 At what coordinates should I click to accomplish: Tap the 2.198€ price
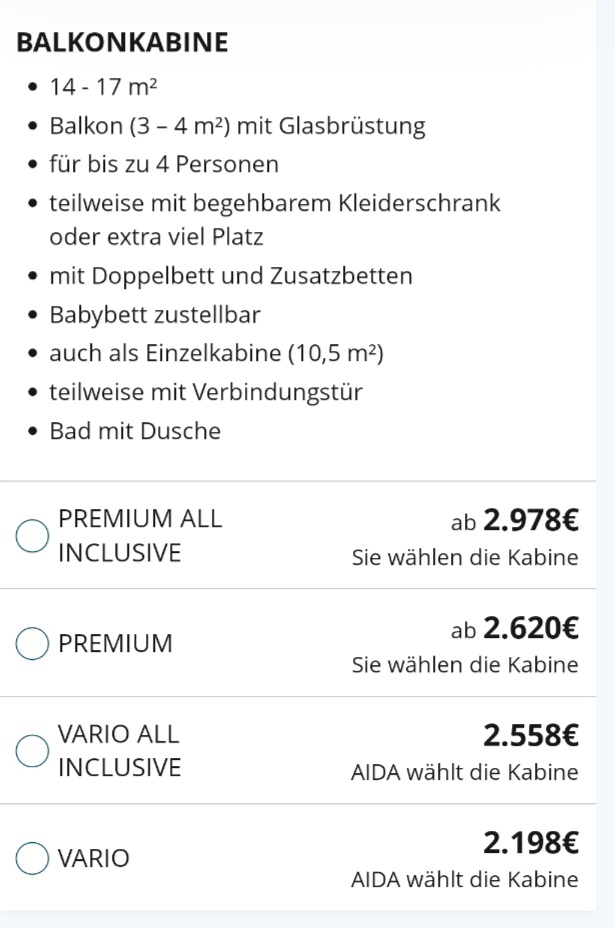(x=530, y=843)
